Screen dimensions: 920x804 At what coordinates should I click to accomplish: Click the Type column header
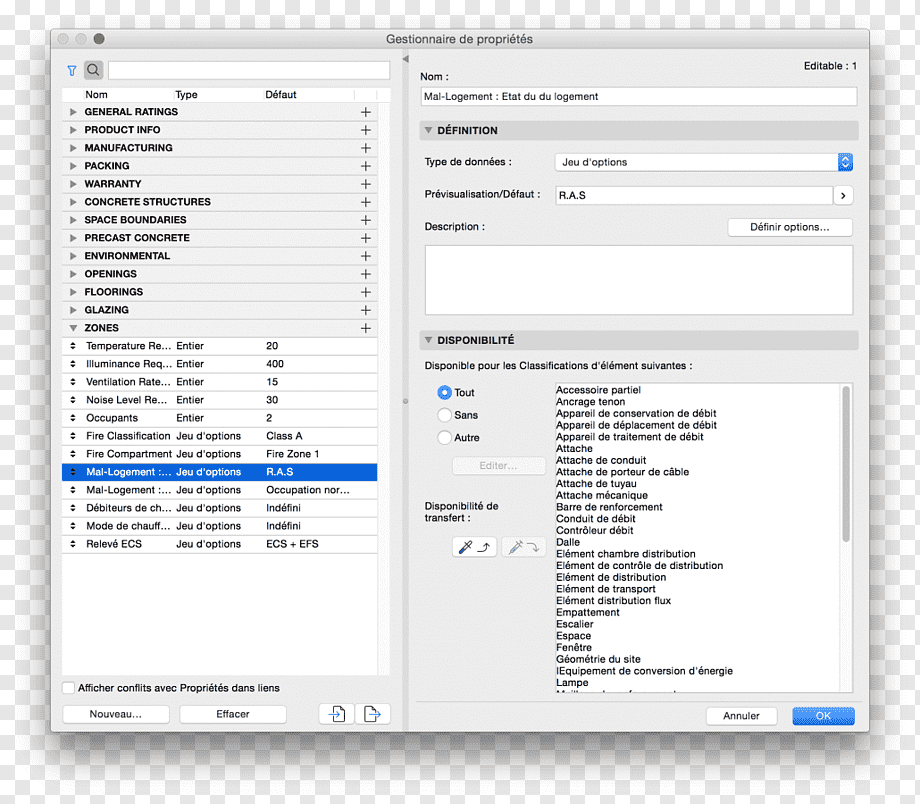click(186, 94)
